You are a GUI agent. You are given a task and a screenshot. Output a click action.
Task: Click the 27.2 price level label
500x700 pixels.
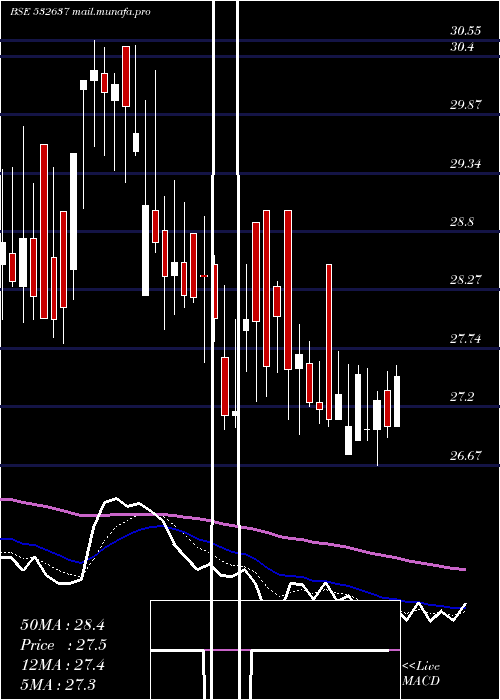(462, 397)
